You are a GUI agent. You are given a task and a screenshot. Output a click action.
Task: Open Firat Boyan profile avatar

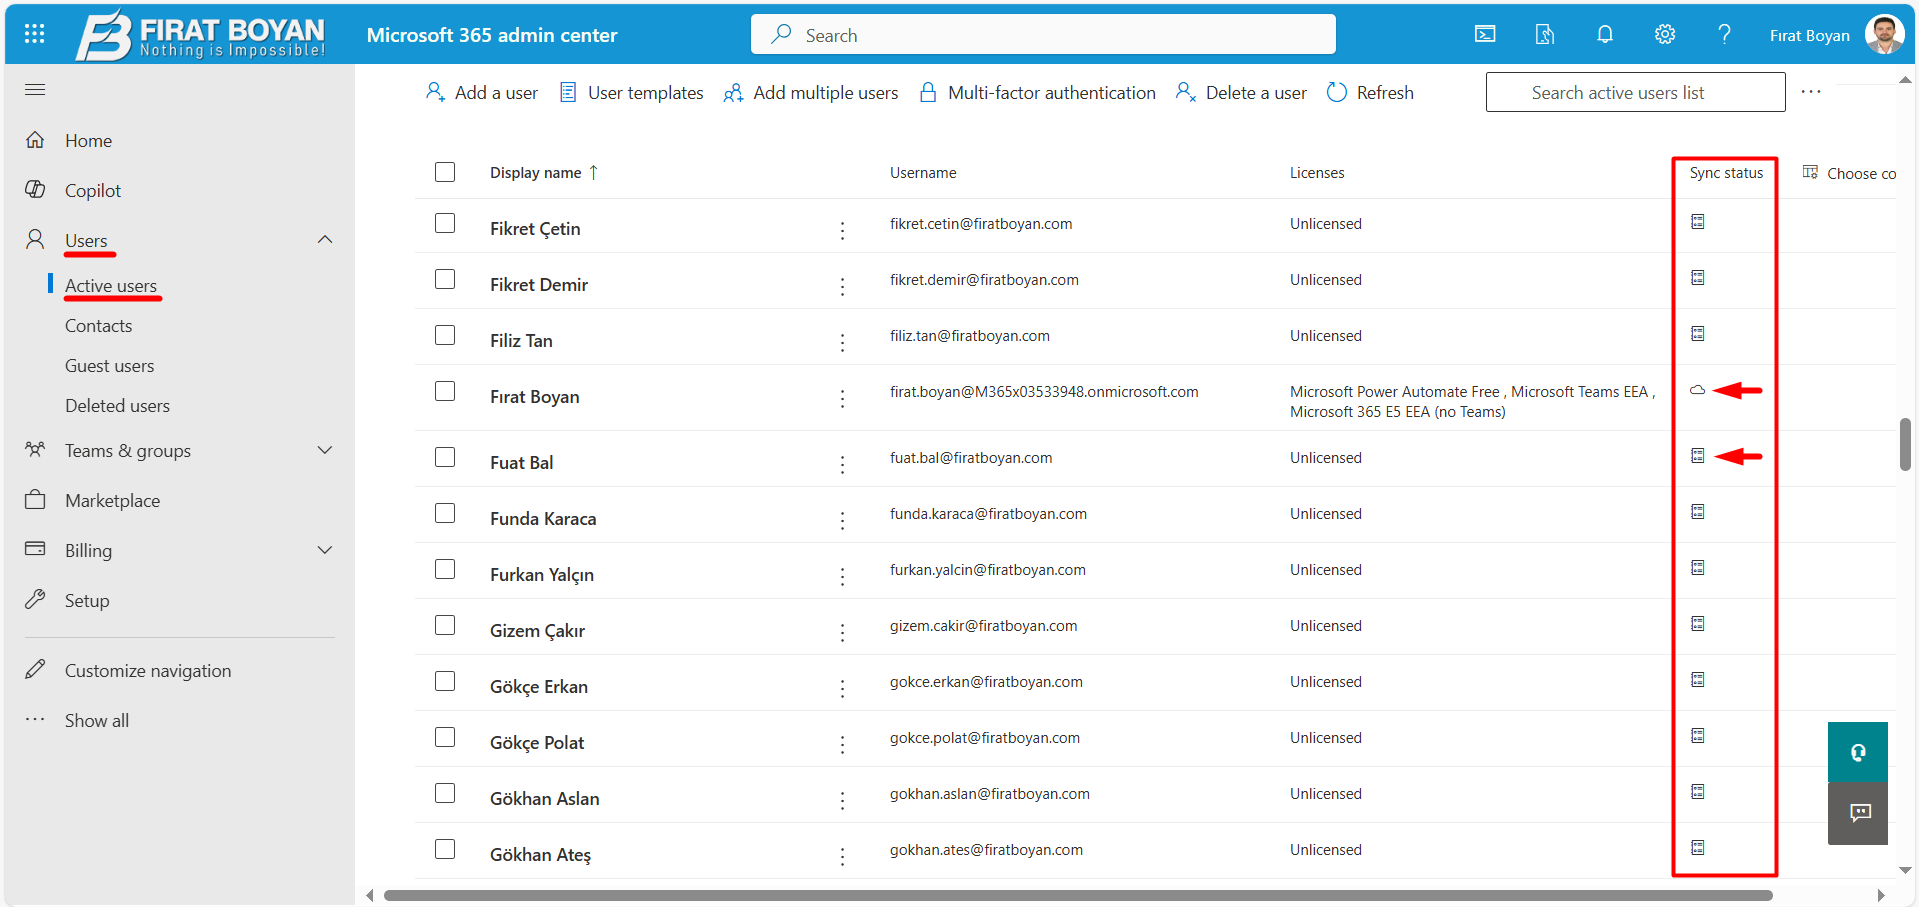[1884, 35]
